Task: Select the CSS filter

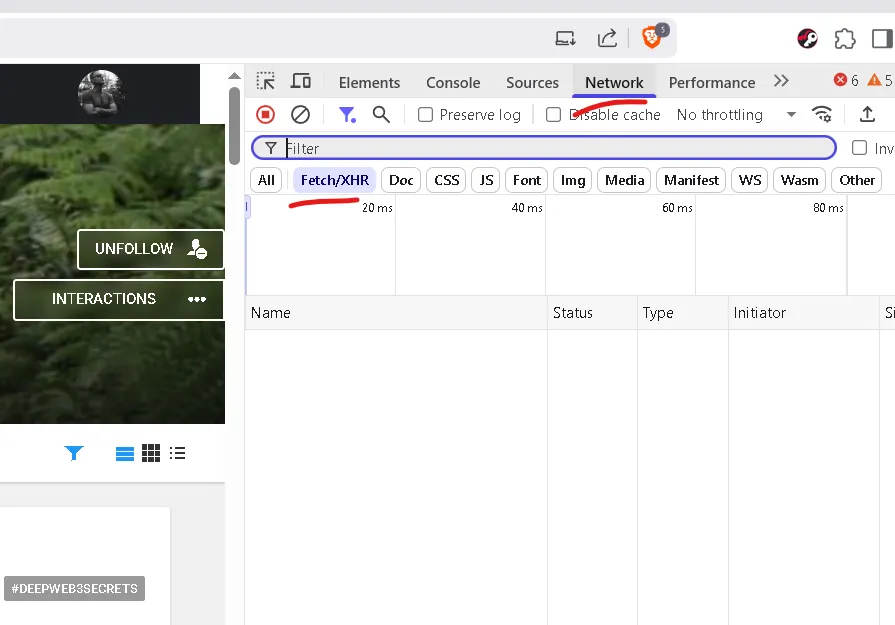Action: coord(446,180)
